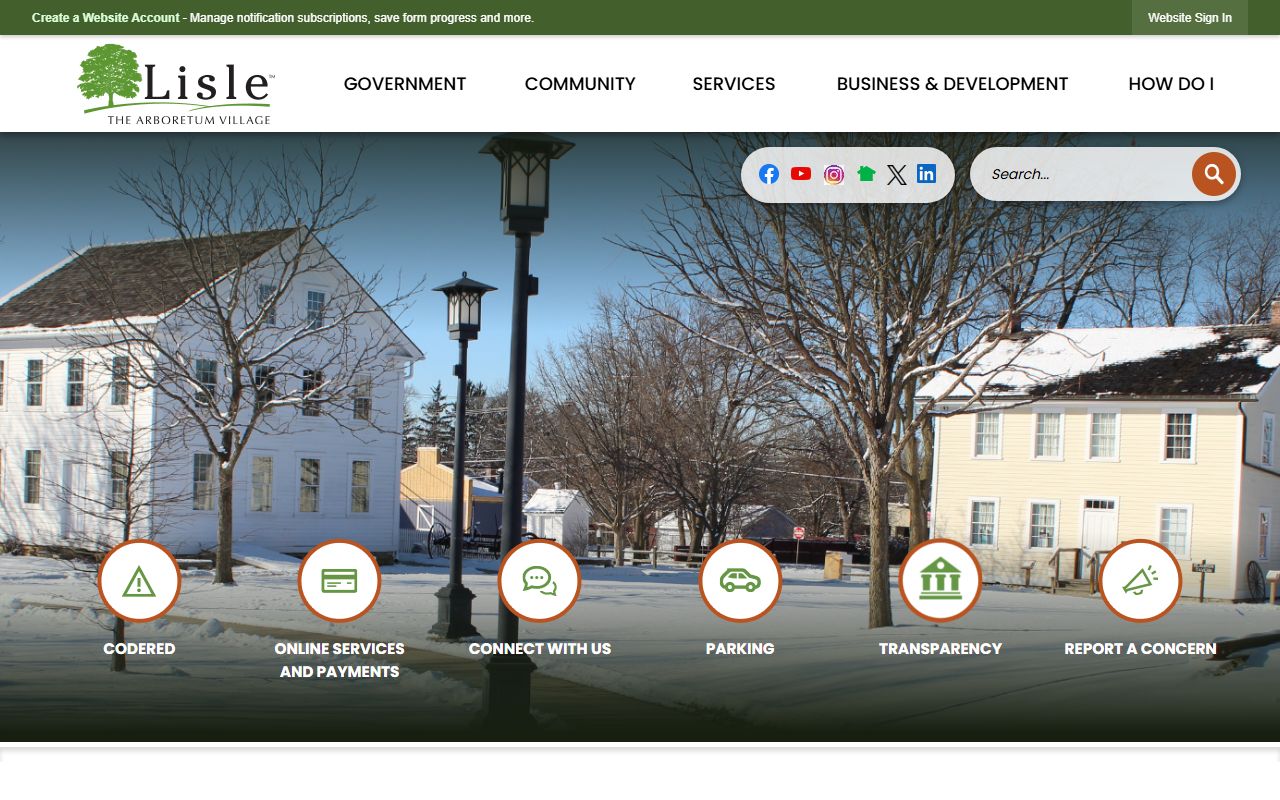Screen dimensions: 1280x800
Task: Open the Community menu
Action: point(580,84)
